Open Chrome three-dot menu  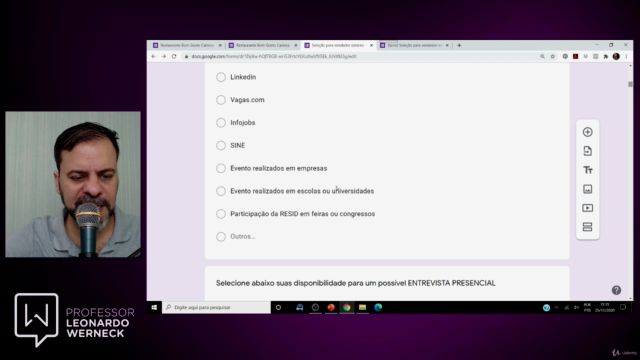coord(626,56)
